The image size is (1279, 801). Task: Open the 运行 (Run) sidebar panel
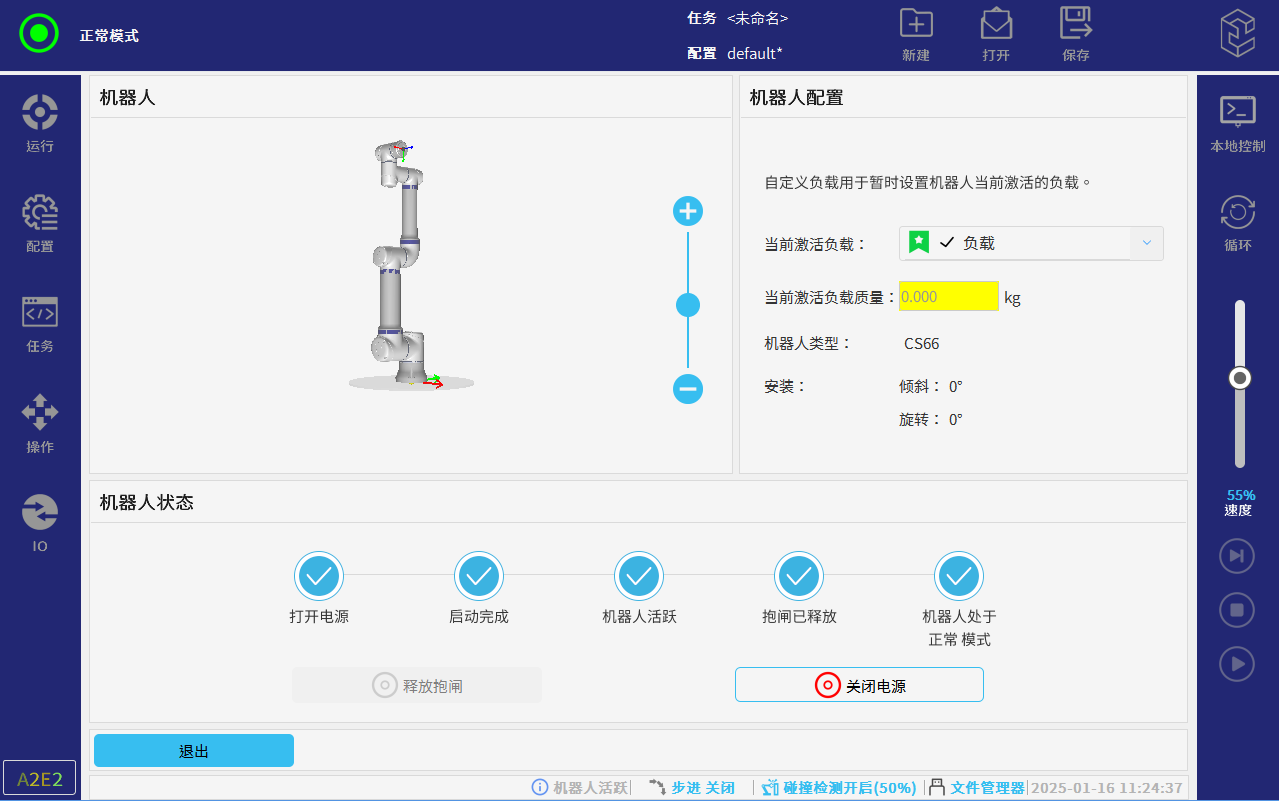coord(40,123)
